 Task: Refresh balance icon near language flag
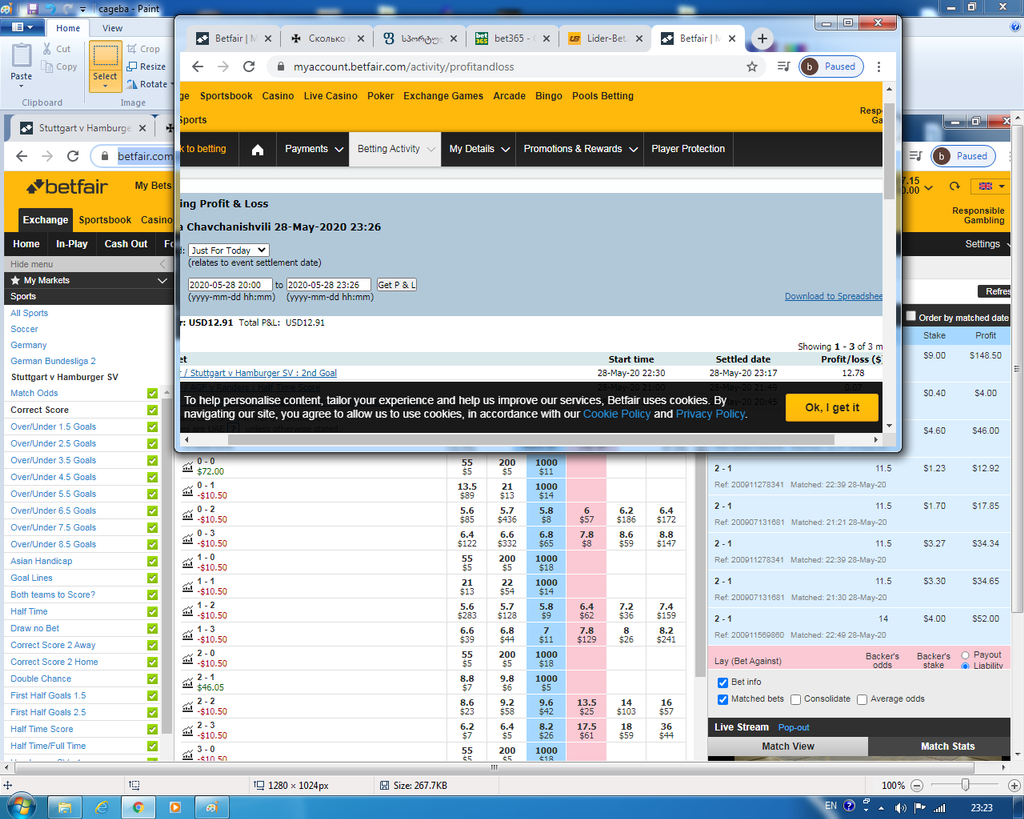tap(955, 187)
